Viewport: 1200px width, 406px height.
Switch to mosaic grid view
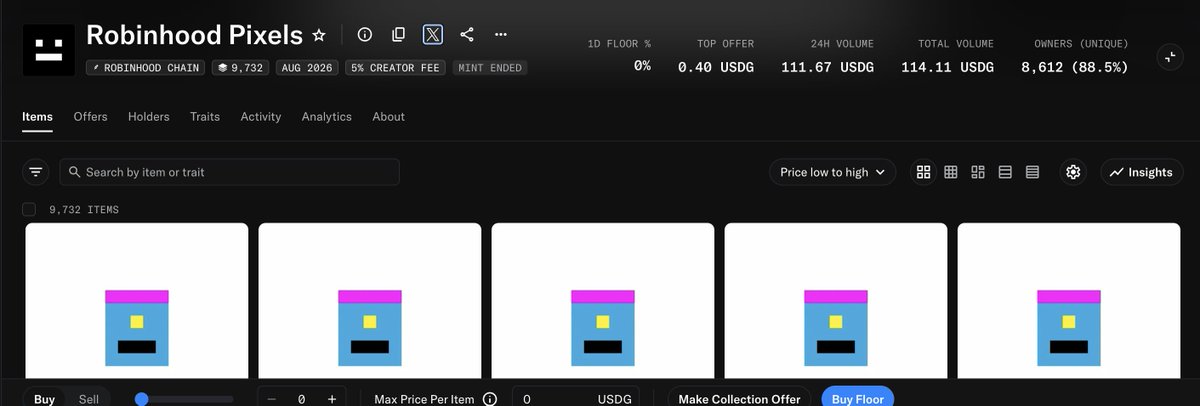point(978,172)
